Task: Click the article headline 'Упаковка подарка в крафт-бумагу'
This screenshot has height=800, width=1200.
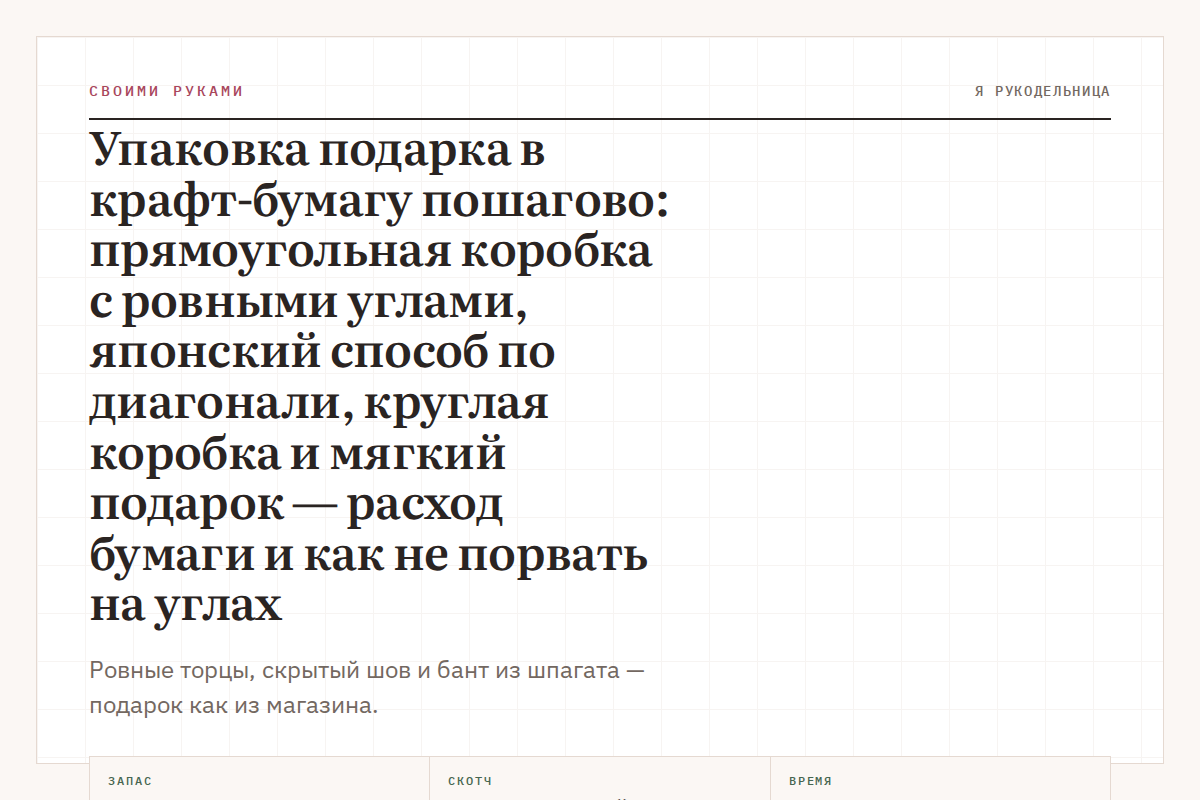Action: (x=379, y=378)
